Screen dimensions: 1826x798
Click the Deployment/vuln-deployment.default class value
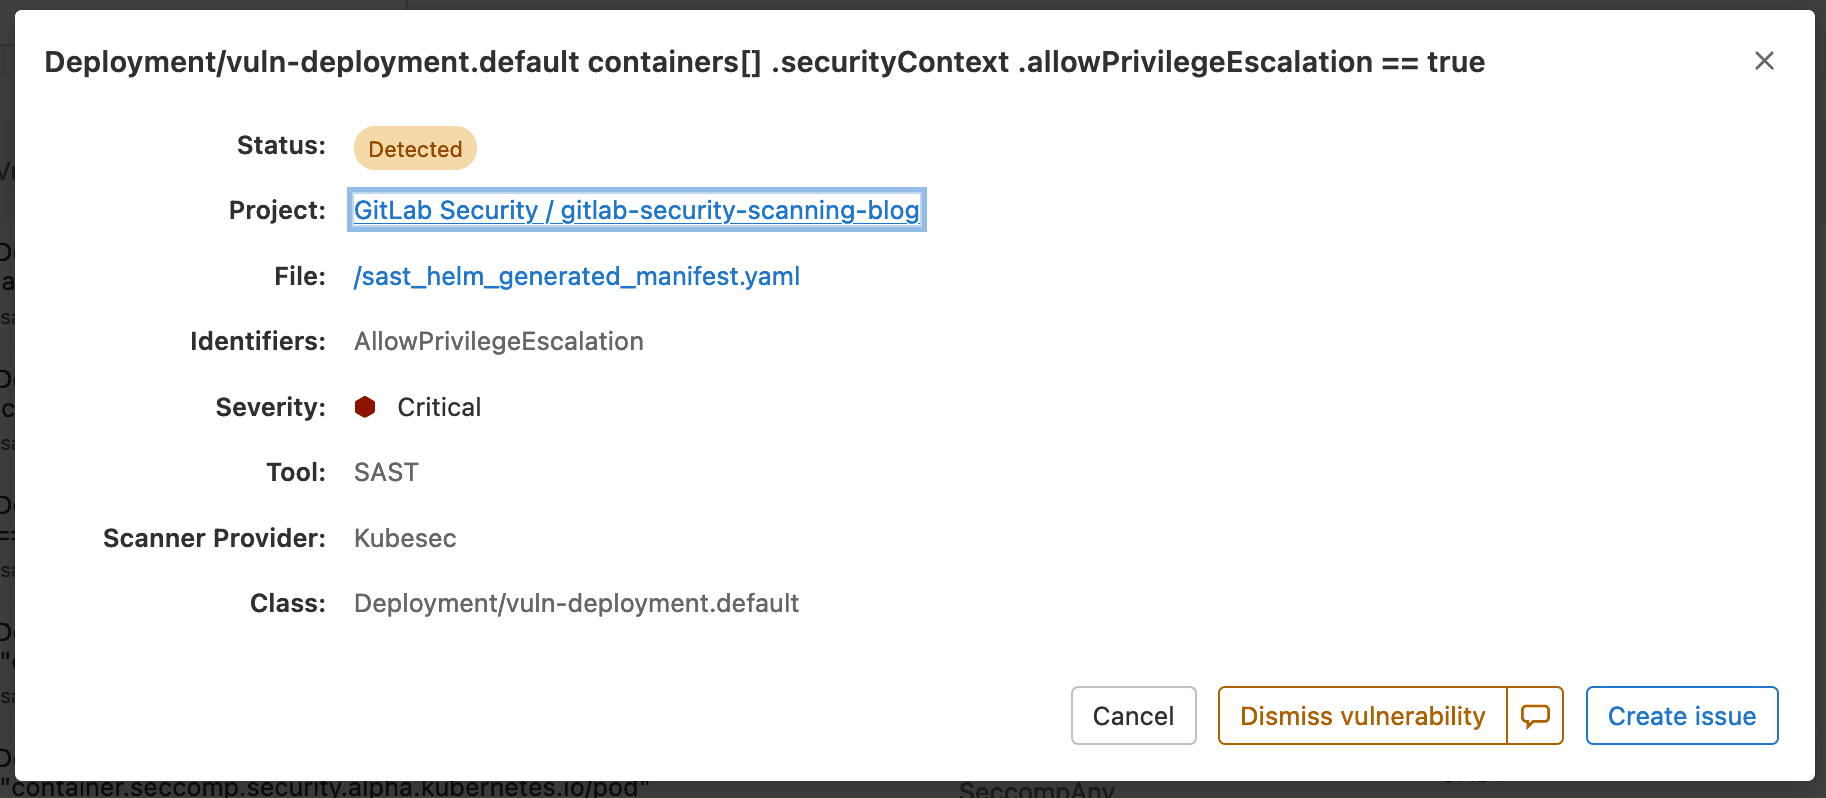pyautogui.click(x=576, y=603)
